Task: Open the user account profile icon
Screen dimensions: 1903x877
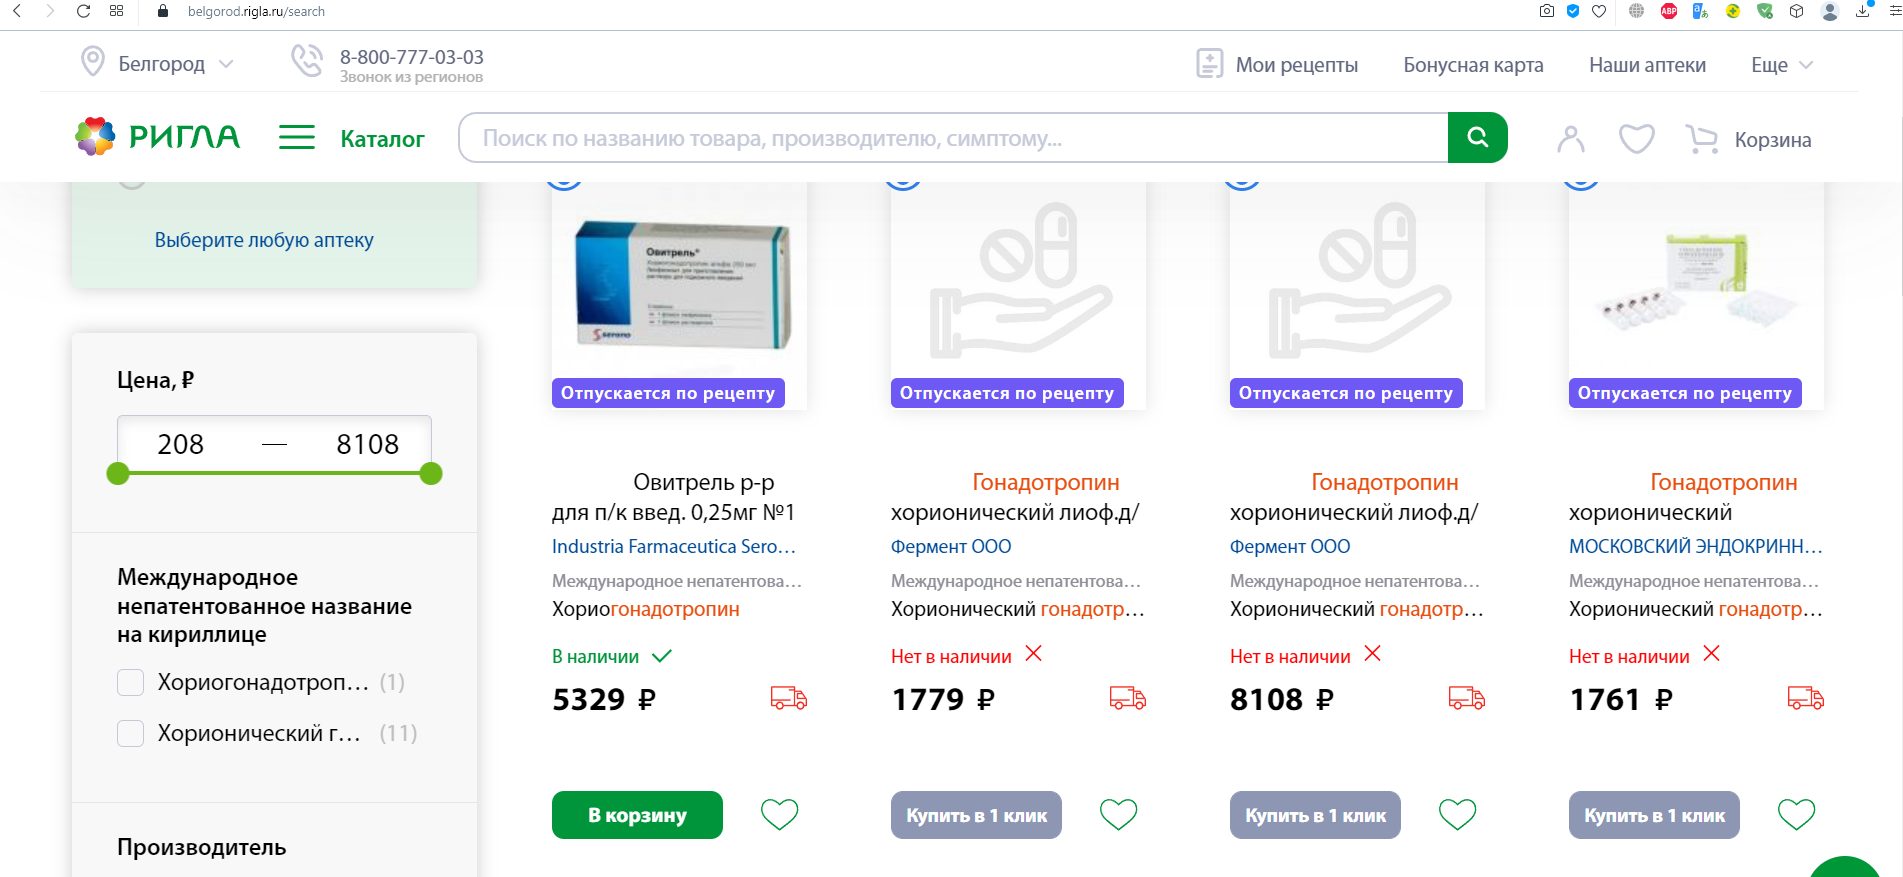Action: tap(1570, 139)
